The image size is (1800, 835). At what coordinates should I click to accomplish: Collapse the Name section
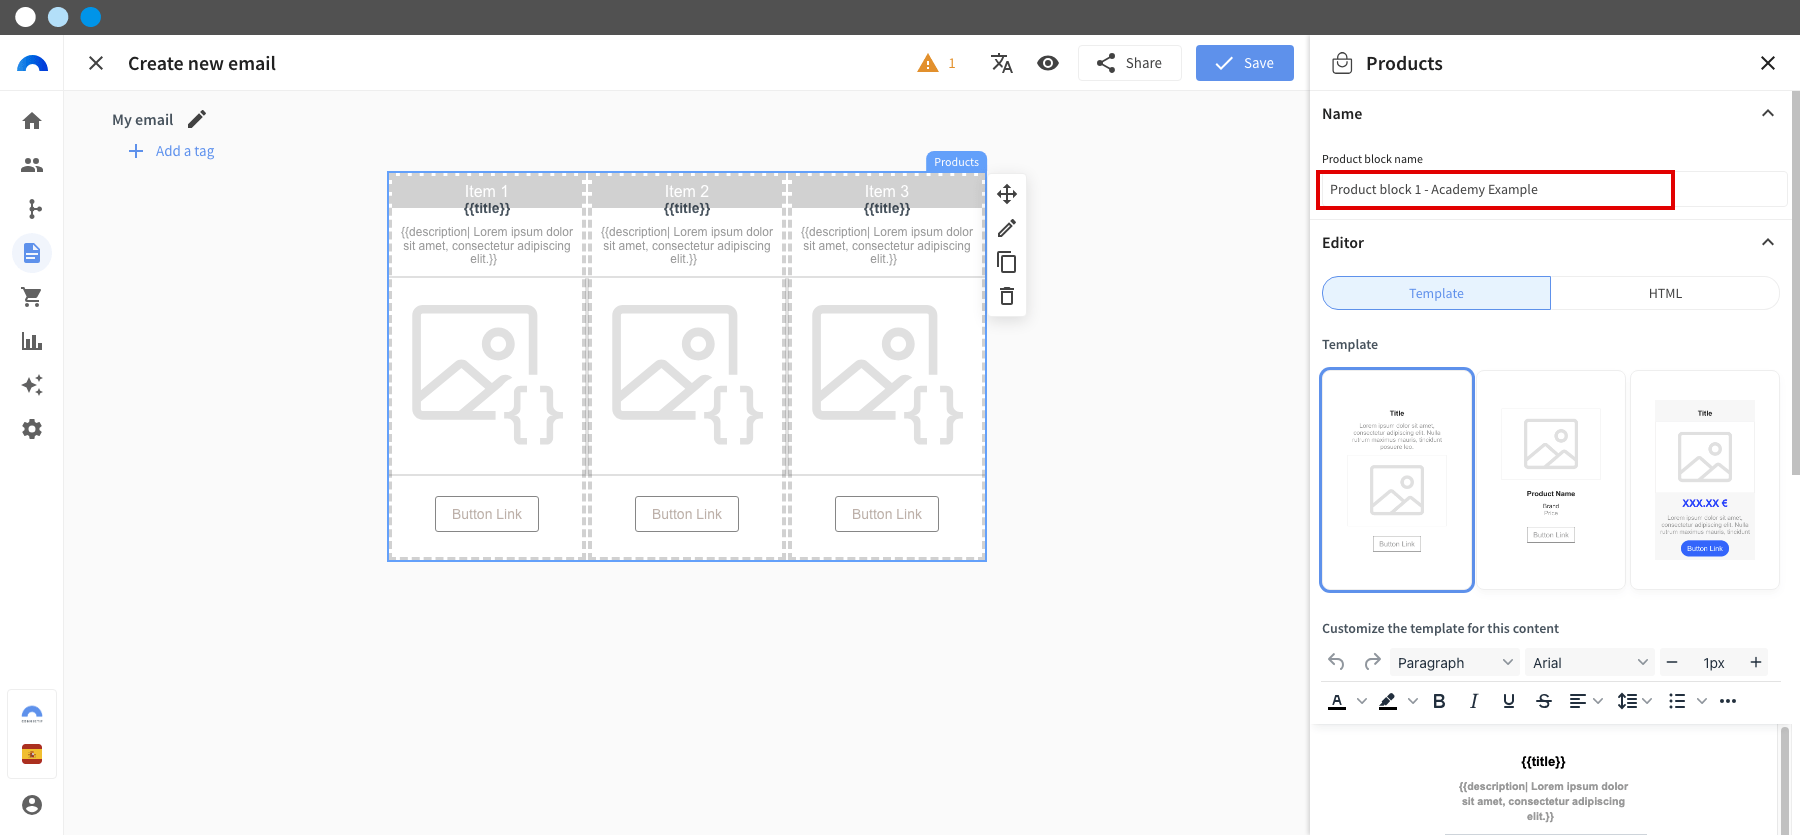[x=1768, y=114]
